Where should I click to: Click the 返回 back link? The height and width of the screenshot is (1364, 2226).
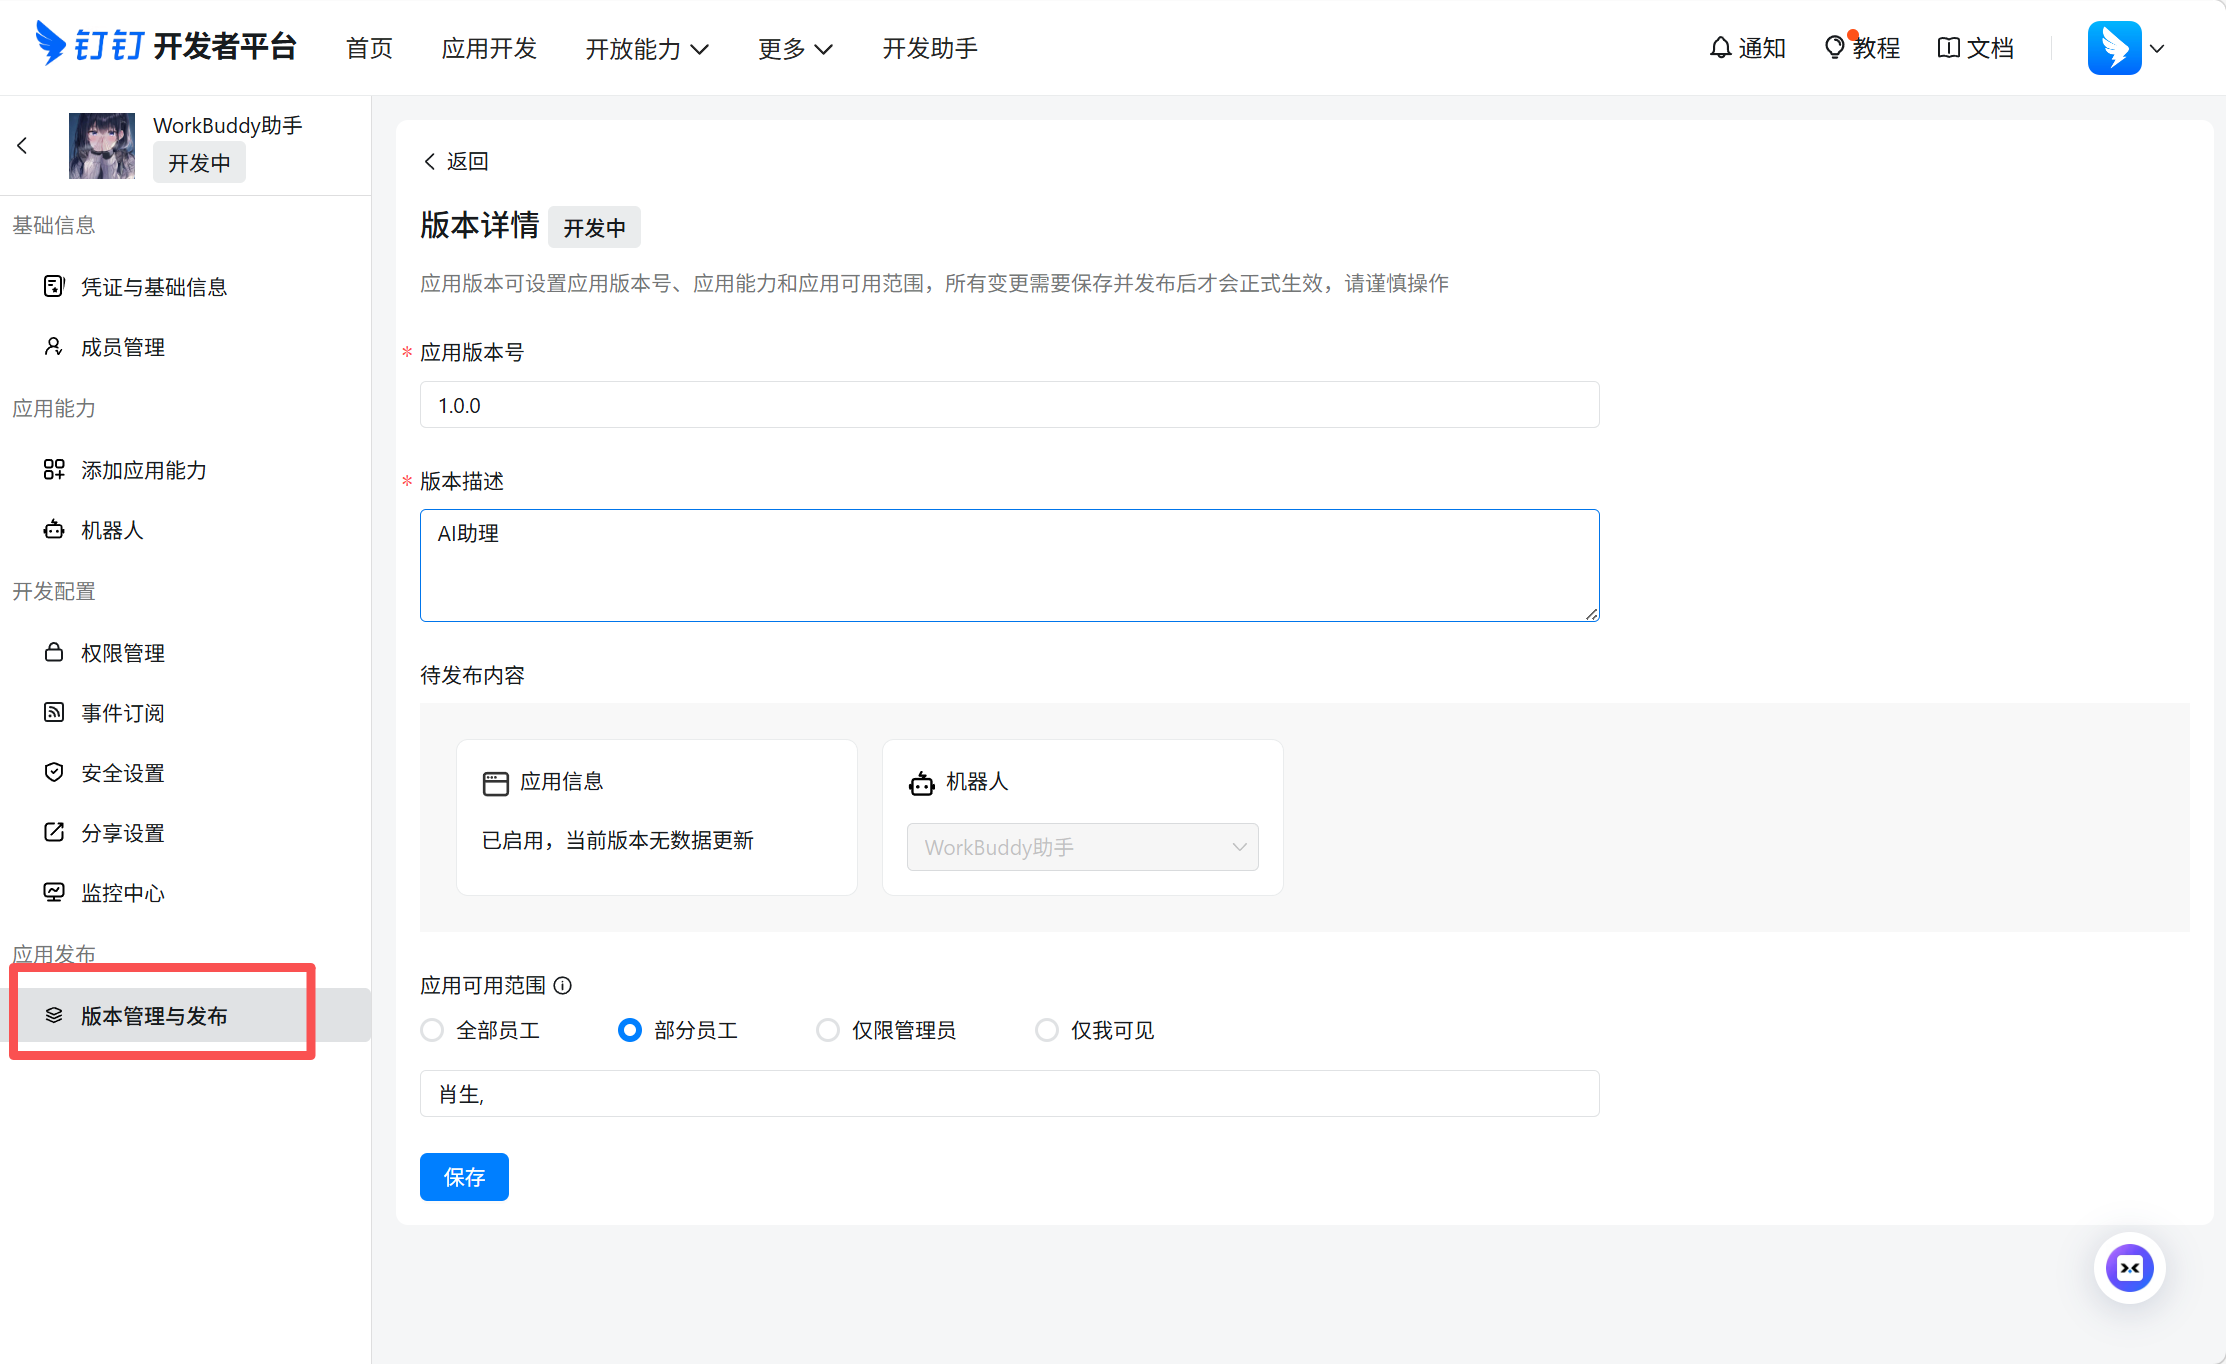456,161
